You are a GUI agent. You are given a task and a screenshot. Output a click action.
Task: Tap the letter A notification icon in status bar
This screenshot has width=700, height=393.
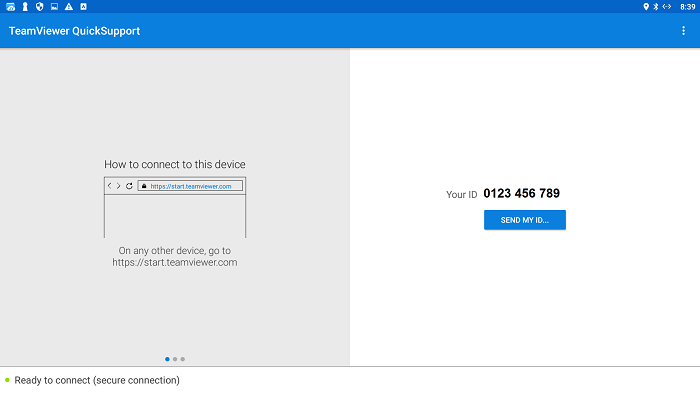pyautogui.click(x=83, y=7)
